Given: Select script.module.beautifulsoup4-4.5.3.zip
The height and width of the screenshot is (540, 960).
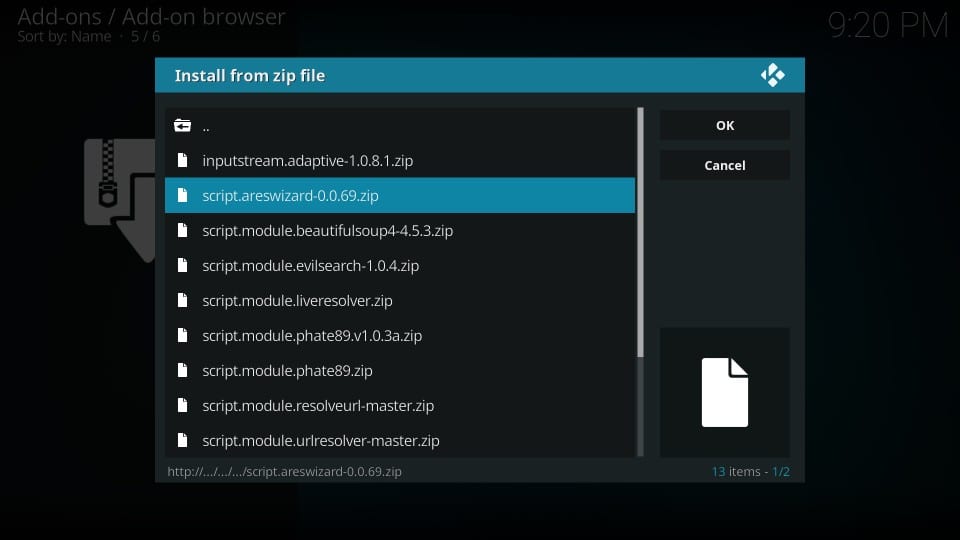Looking at the screenshot, I should point(400,230).
